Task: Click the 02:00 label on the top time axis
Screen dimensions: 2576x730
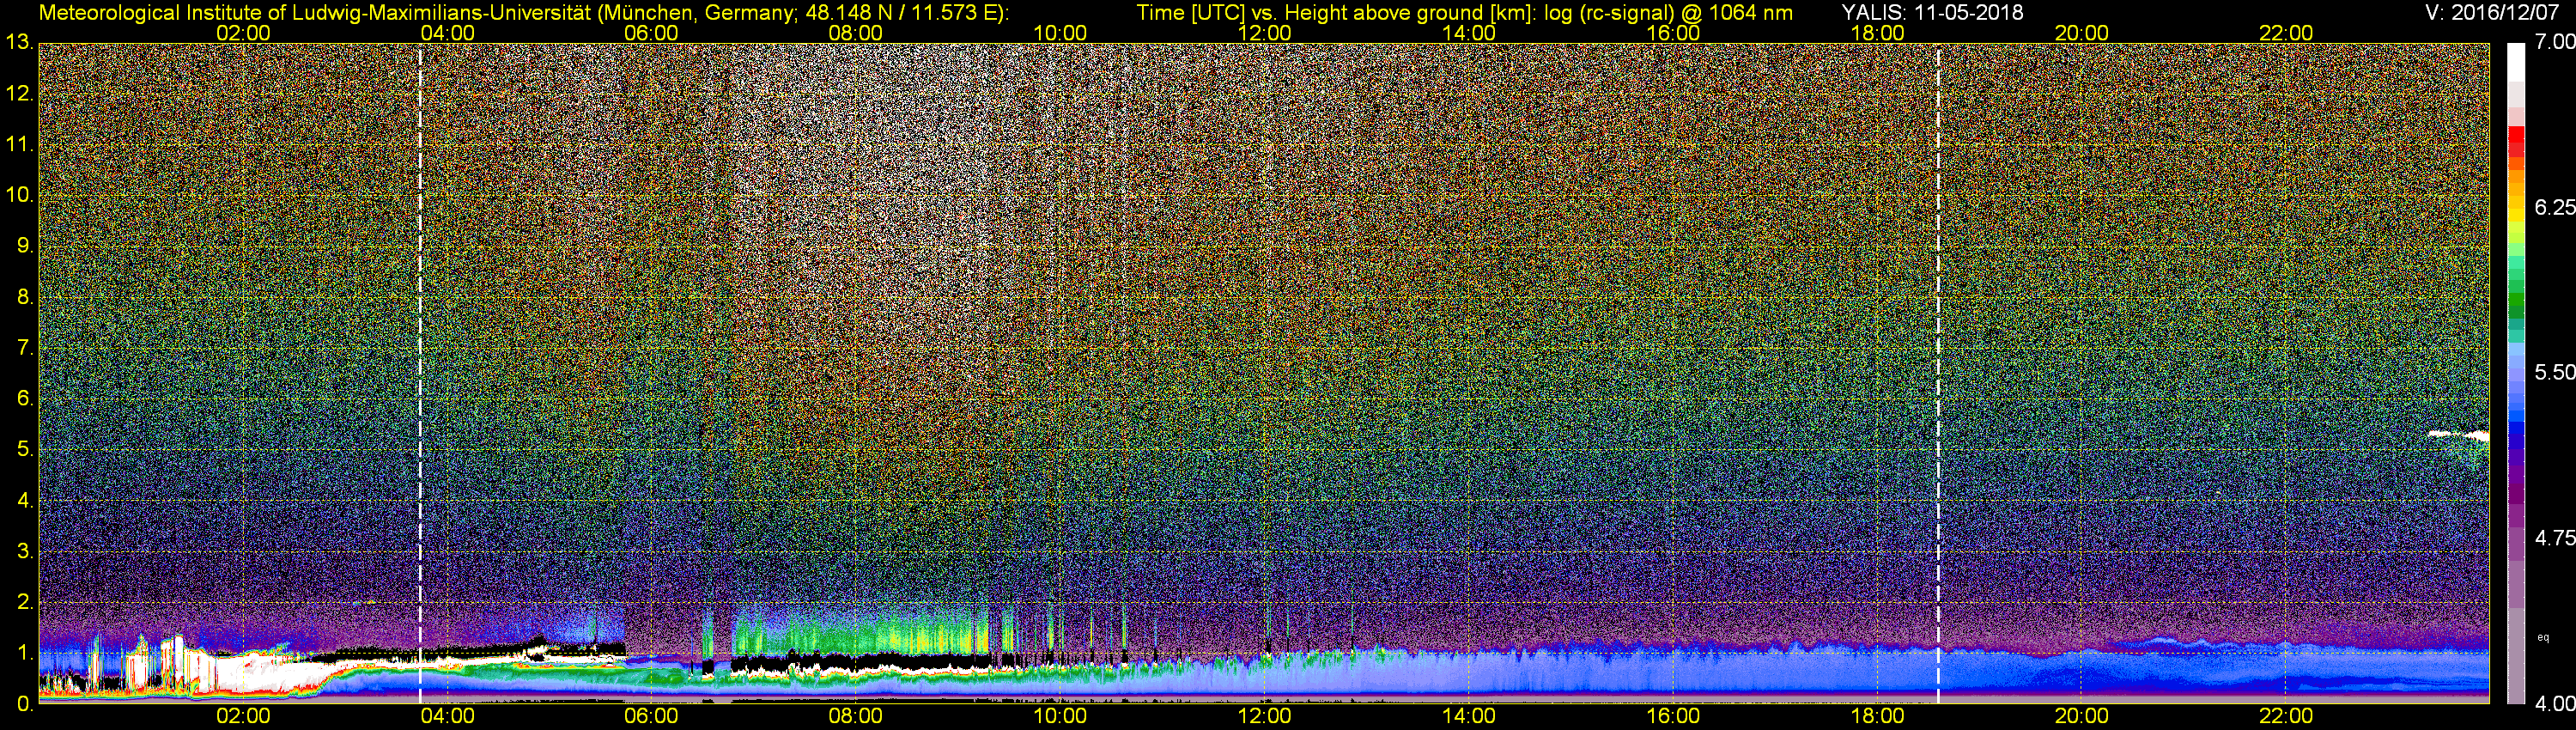Action: pos(243,33)
